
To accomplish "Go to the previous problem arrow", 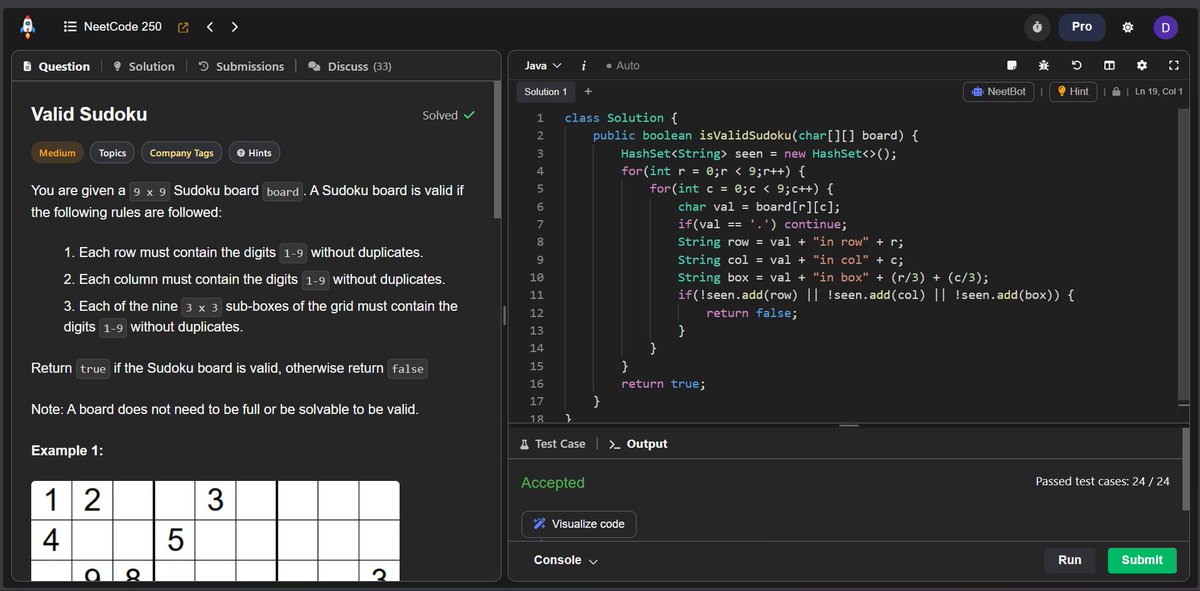I will click(x=210, y=27).
